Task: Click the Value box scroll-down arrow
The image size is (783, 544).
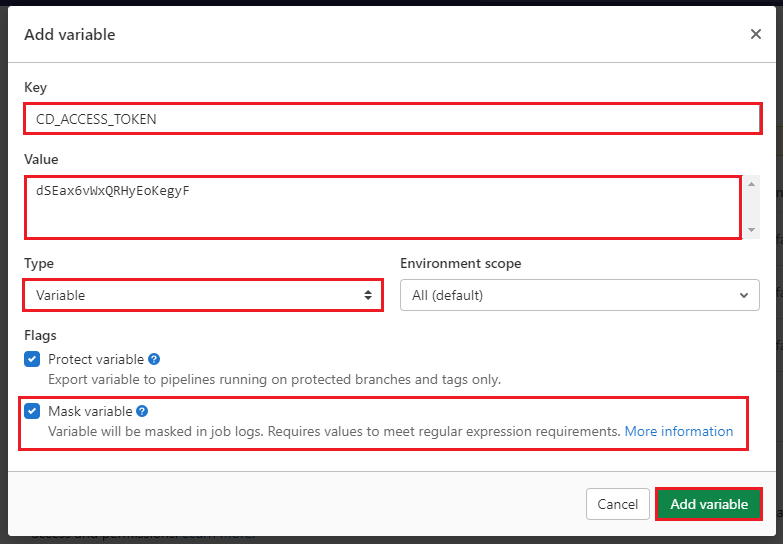Action: 752,230
